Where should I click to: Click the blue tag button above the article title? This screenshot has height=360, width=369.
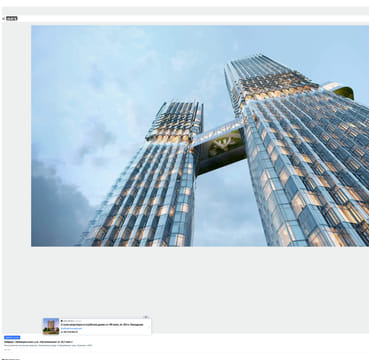[x=12, y=337]
